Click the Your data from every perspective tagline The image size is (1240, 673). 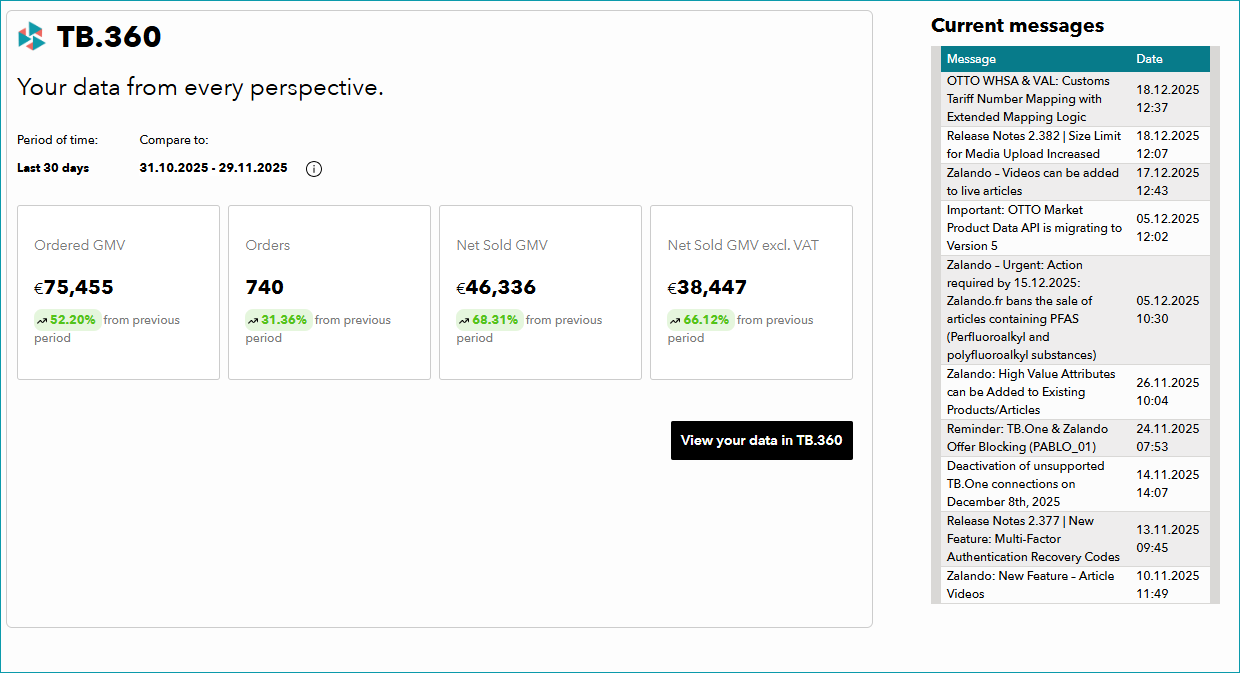[x=200, y=88]
